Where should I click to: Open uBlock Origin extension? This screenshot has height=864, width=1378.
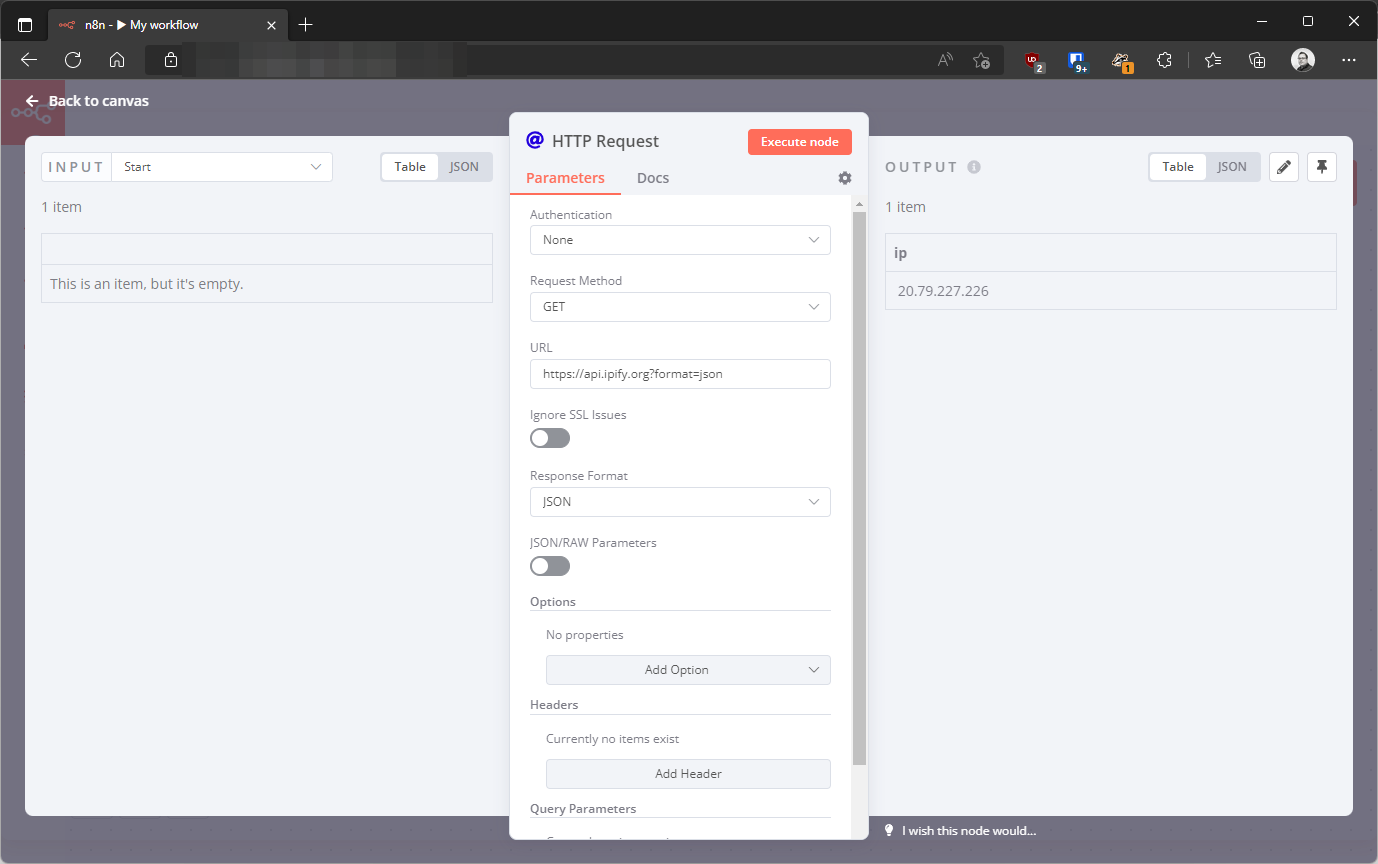pyautogui.click(x=1034, y=60)
